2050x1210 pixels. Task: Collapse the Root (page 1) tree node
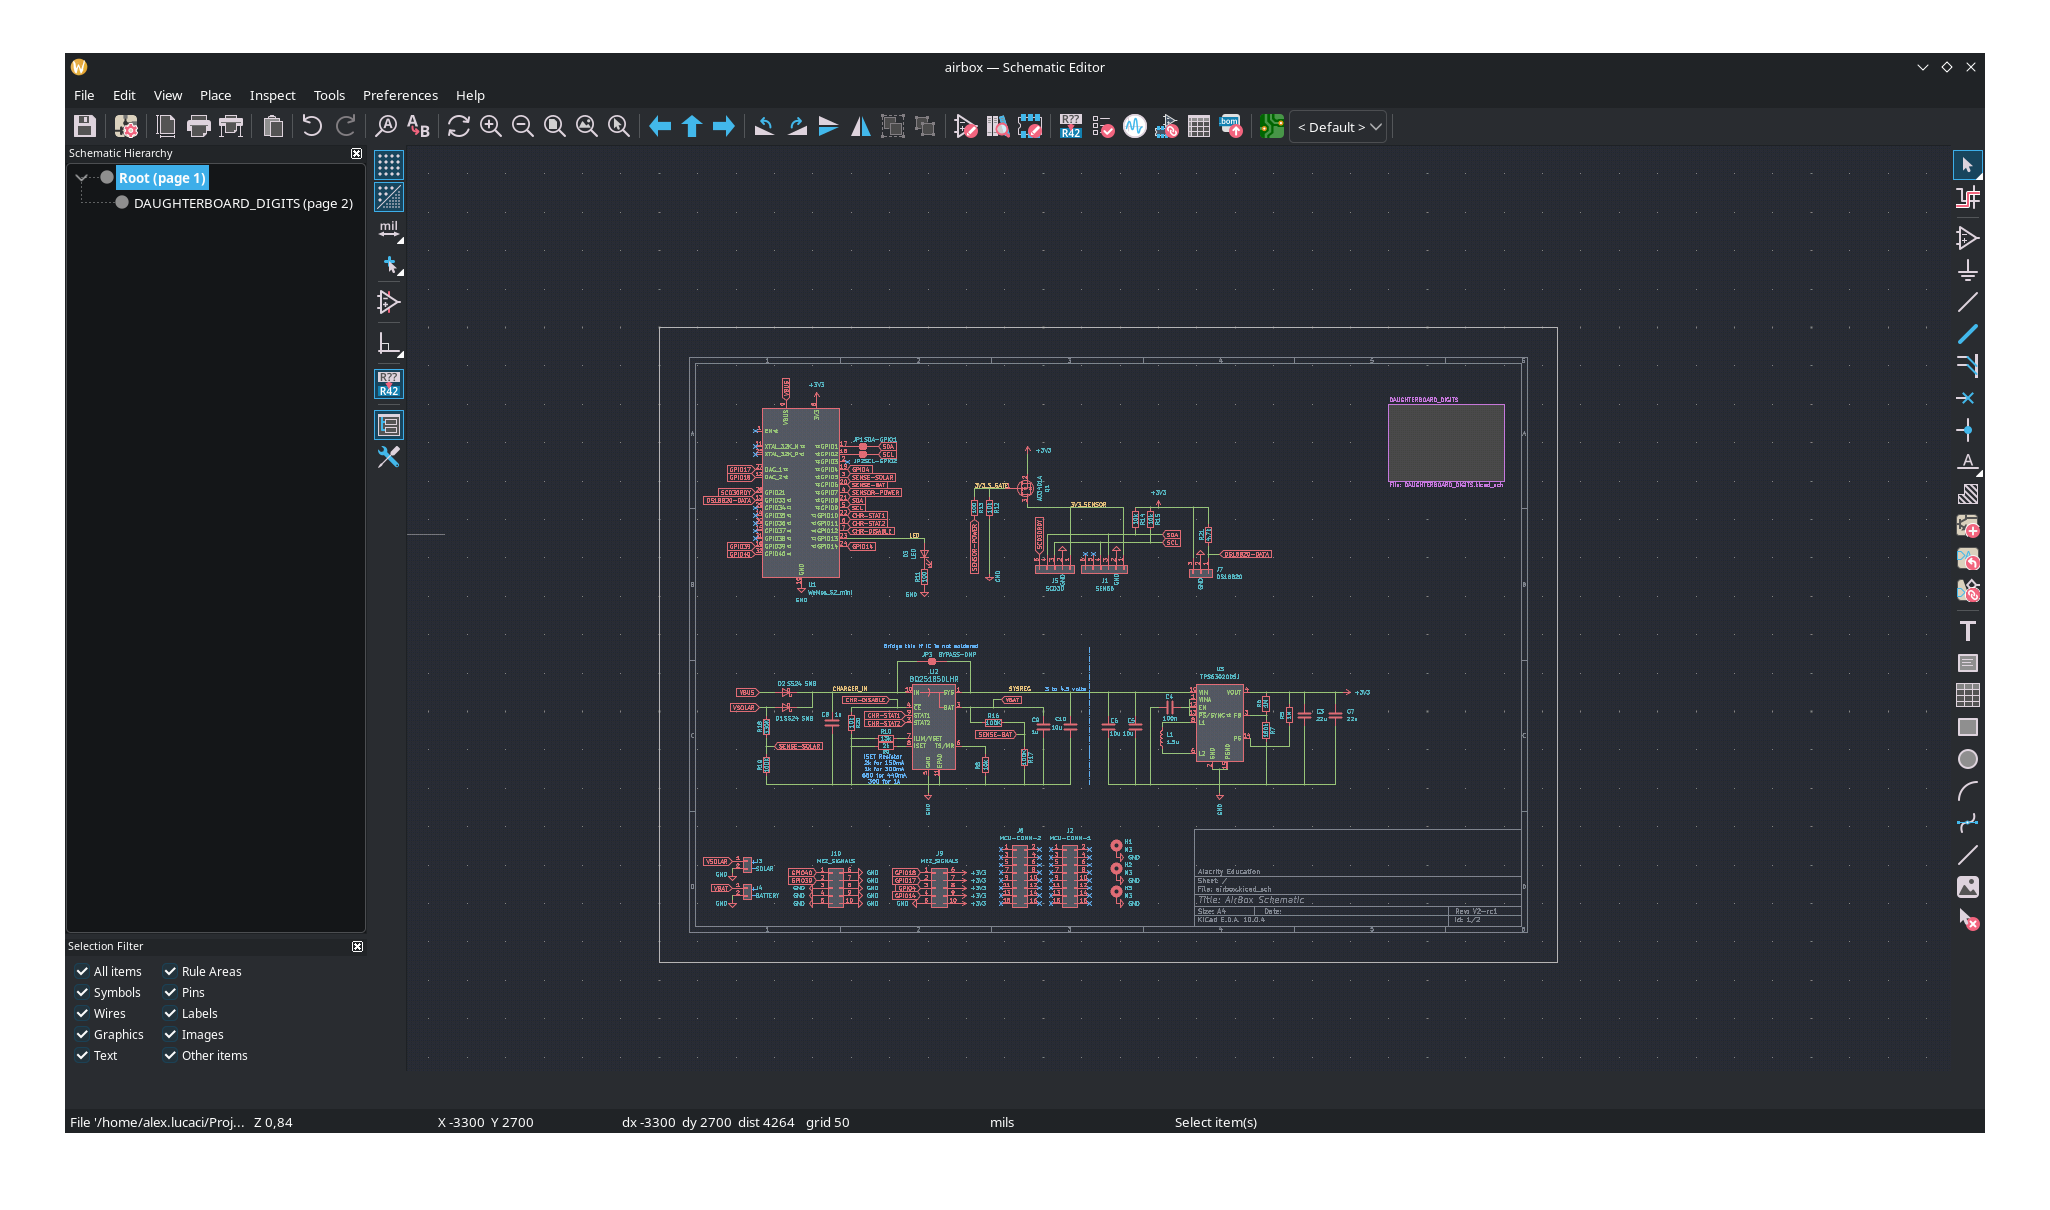pos(81,178)
